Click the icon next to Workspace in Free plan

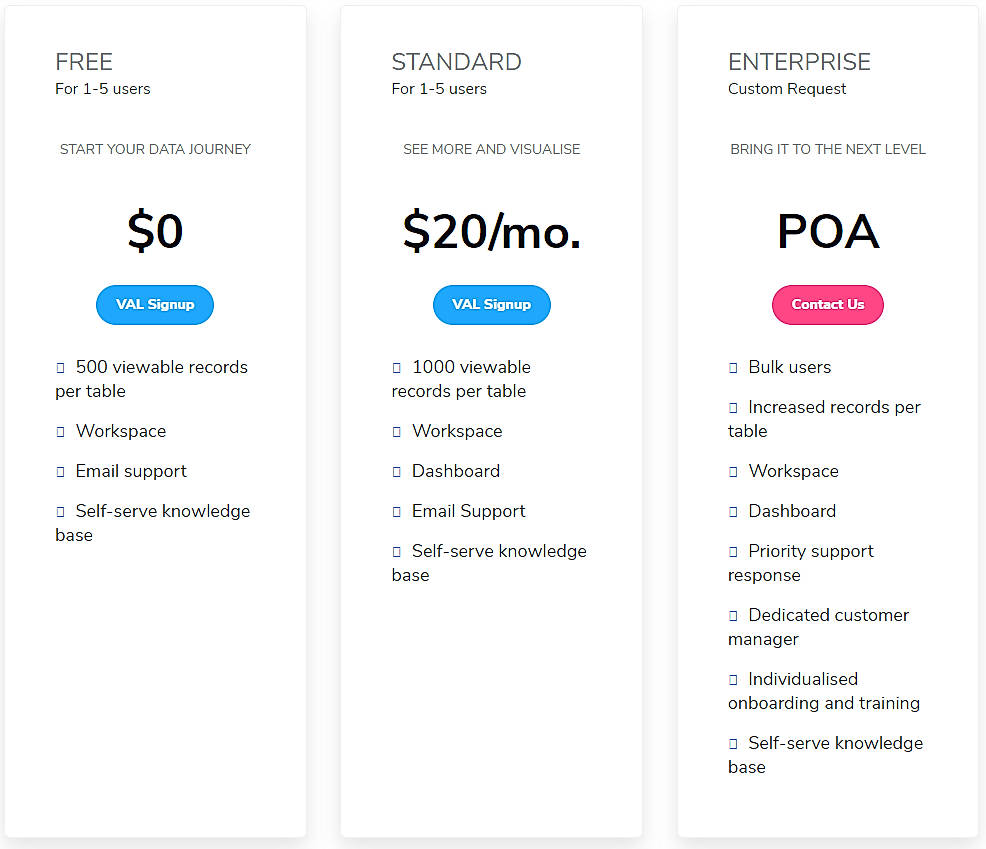59,430
